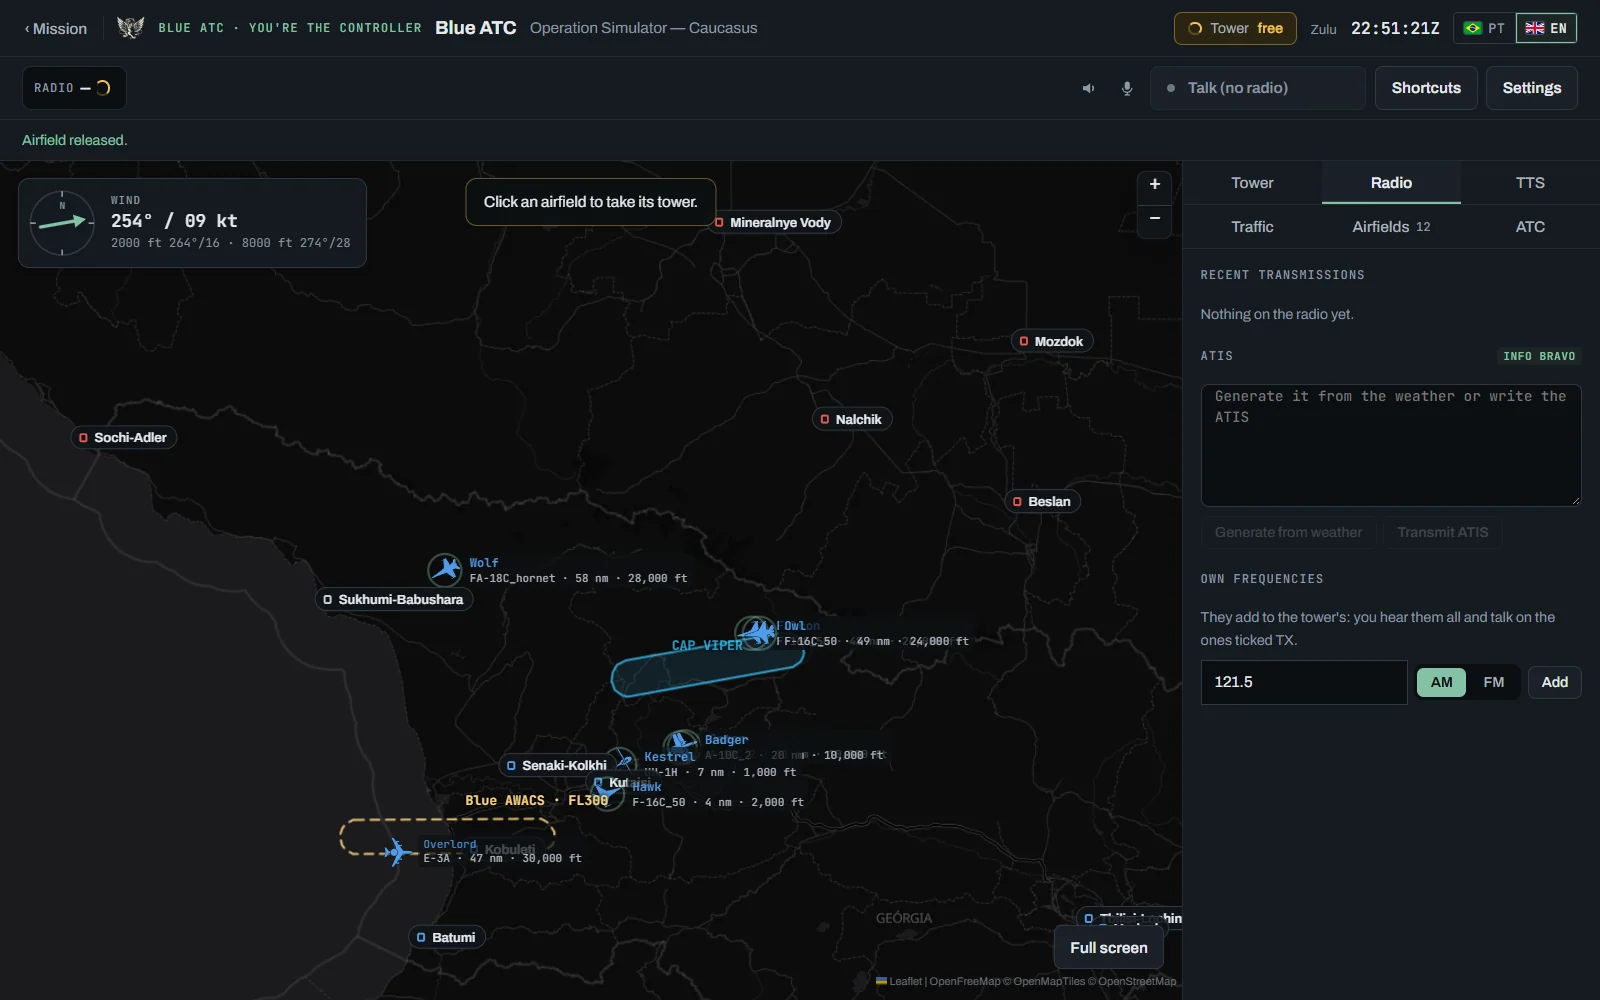Click the eagle emblem logo
Viewport: 1600px width, 1000px height.
click(130, 28)
